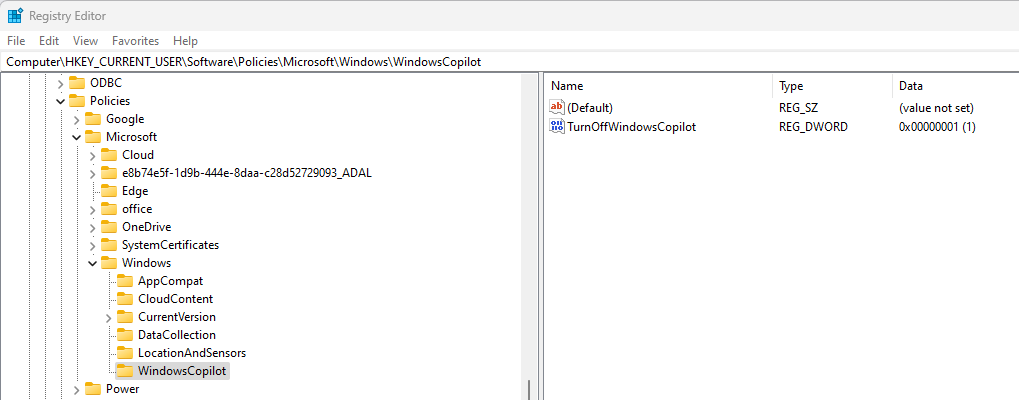Screen dimensions: 1019x400
Task: Select the LocationAndSensors key label
Action: [192, 353]
